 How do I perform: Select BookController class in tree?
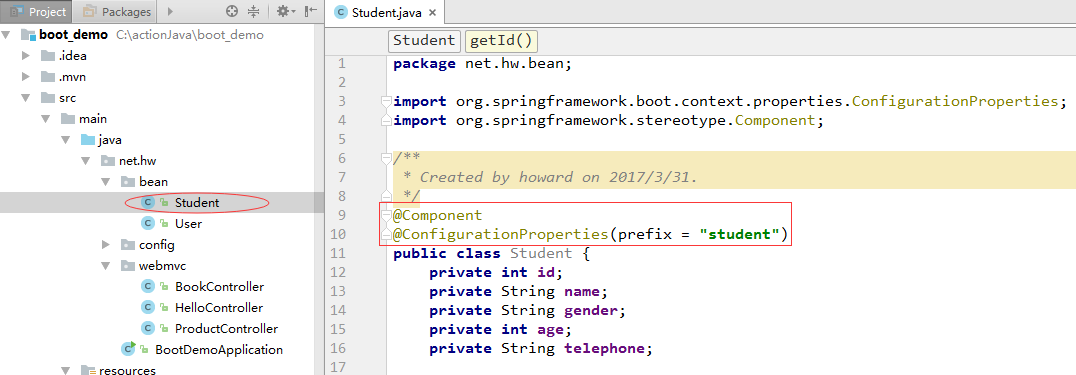click(x=219, y=286)
